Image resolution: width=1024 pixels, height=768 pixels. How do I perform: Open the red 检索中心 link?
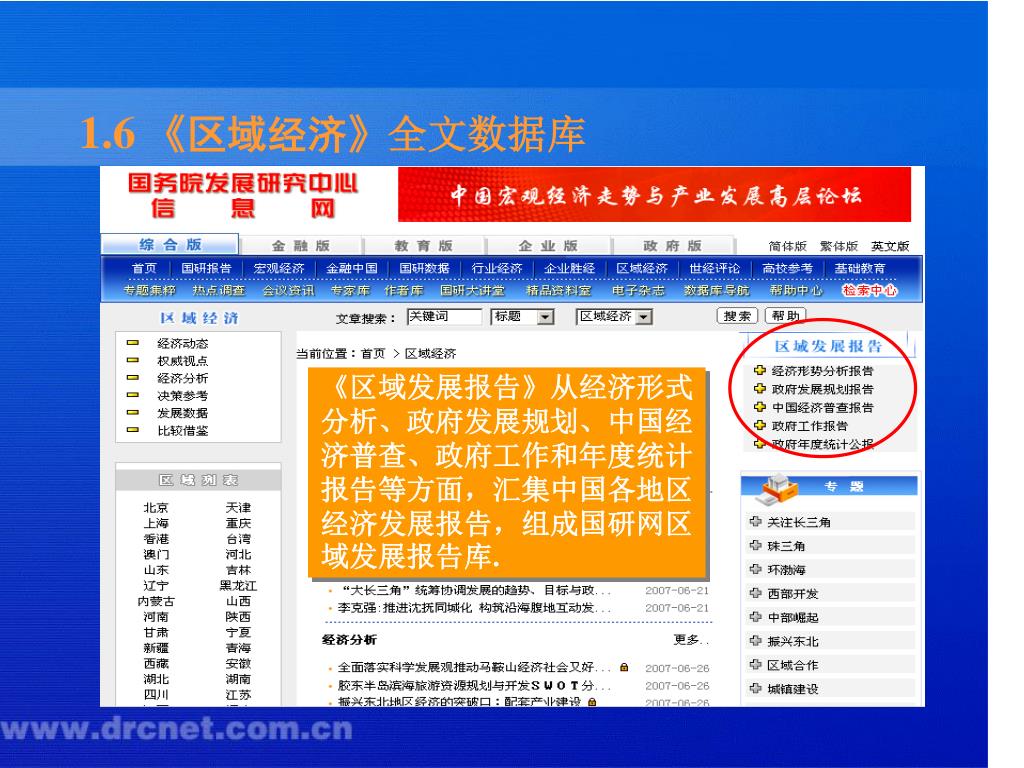click(x=870, y=291)
